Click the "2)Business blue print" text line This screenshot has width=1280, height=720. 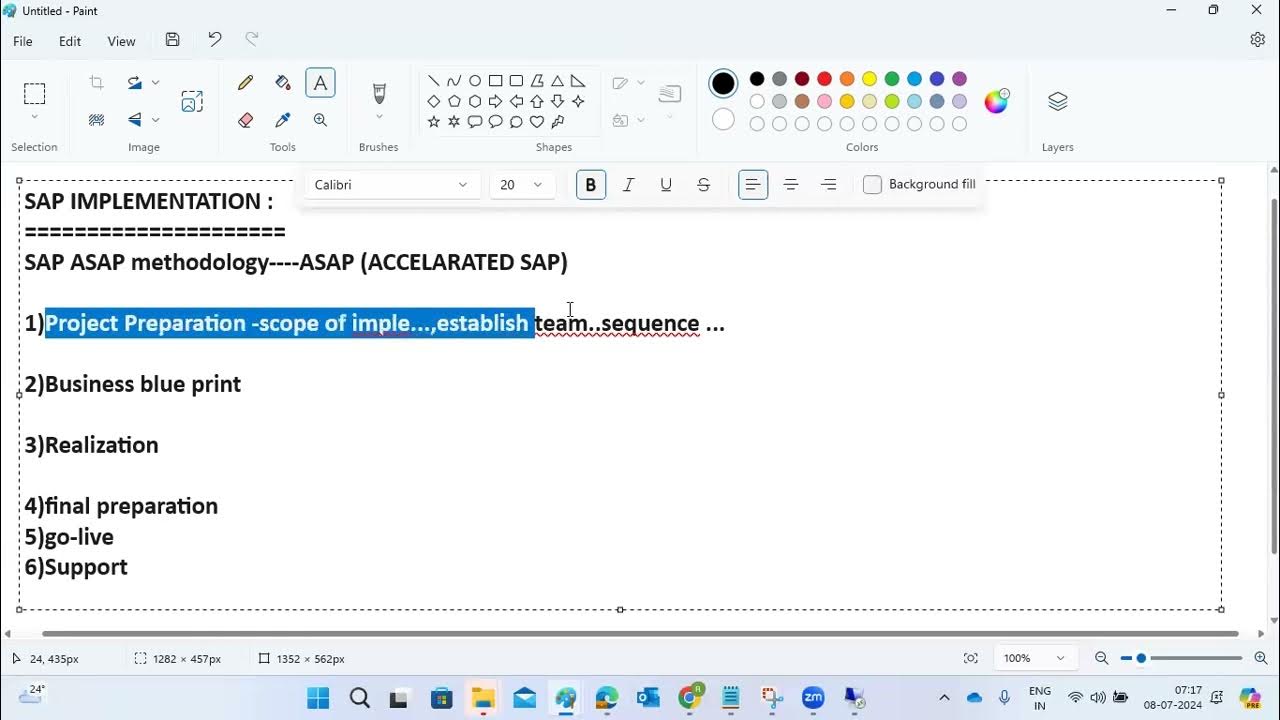[133, 384]
